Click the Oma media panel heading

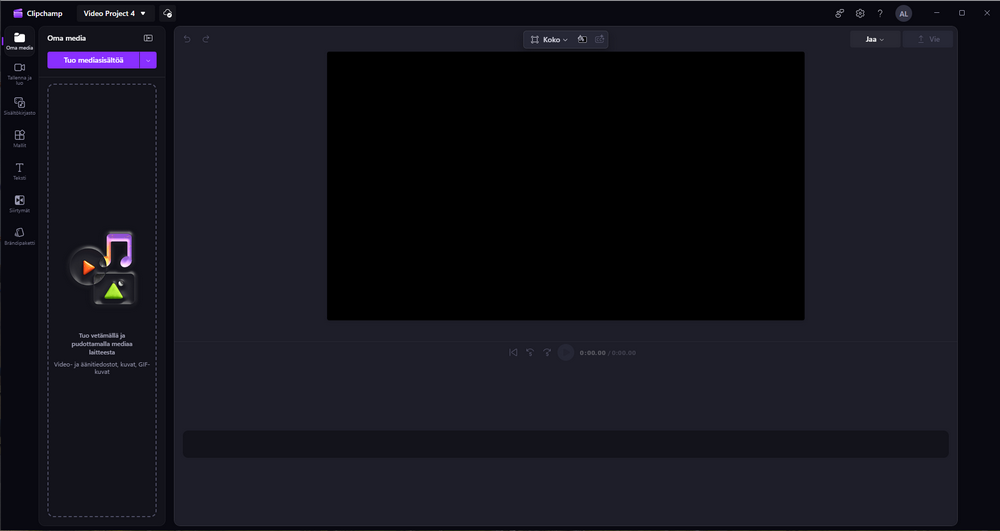pos(66,38)
